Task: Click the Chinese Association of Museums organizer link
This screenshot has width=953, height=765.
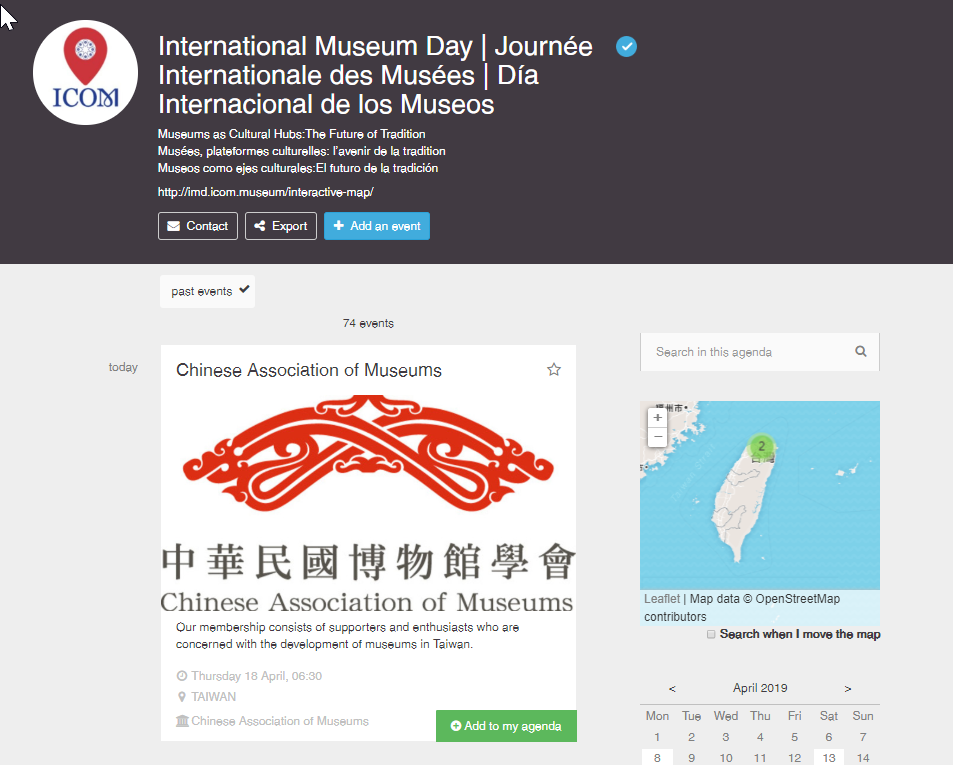Action: [280, 721]
